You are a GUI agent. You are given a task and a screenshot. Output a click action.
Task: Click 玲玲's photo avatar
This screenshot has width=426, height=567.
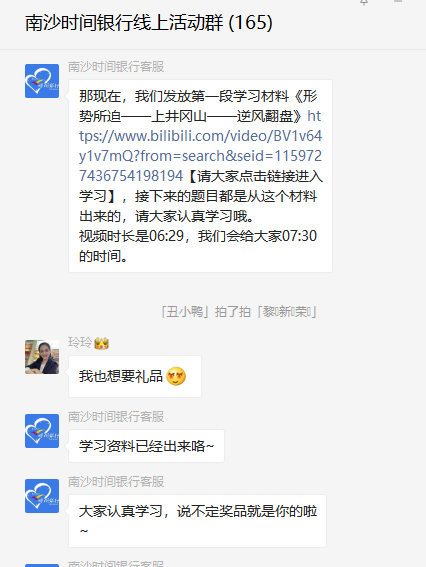point(42,357)
